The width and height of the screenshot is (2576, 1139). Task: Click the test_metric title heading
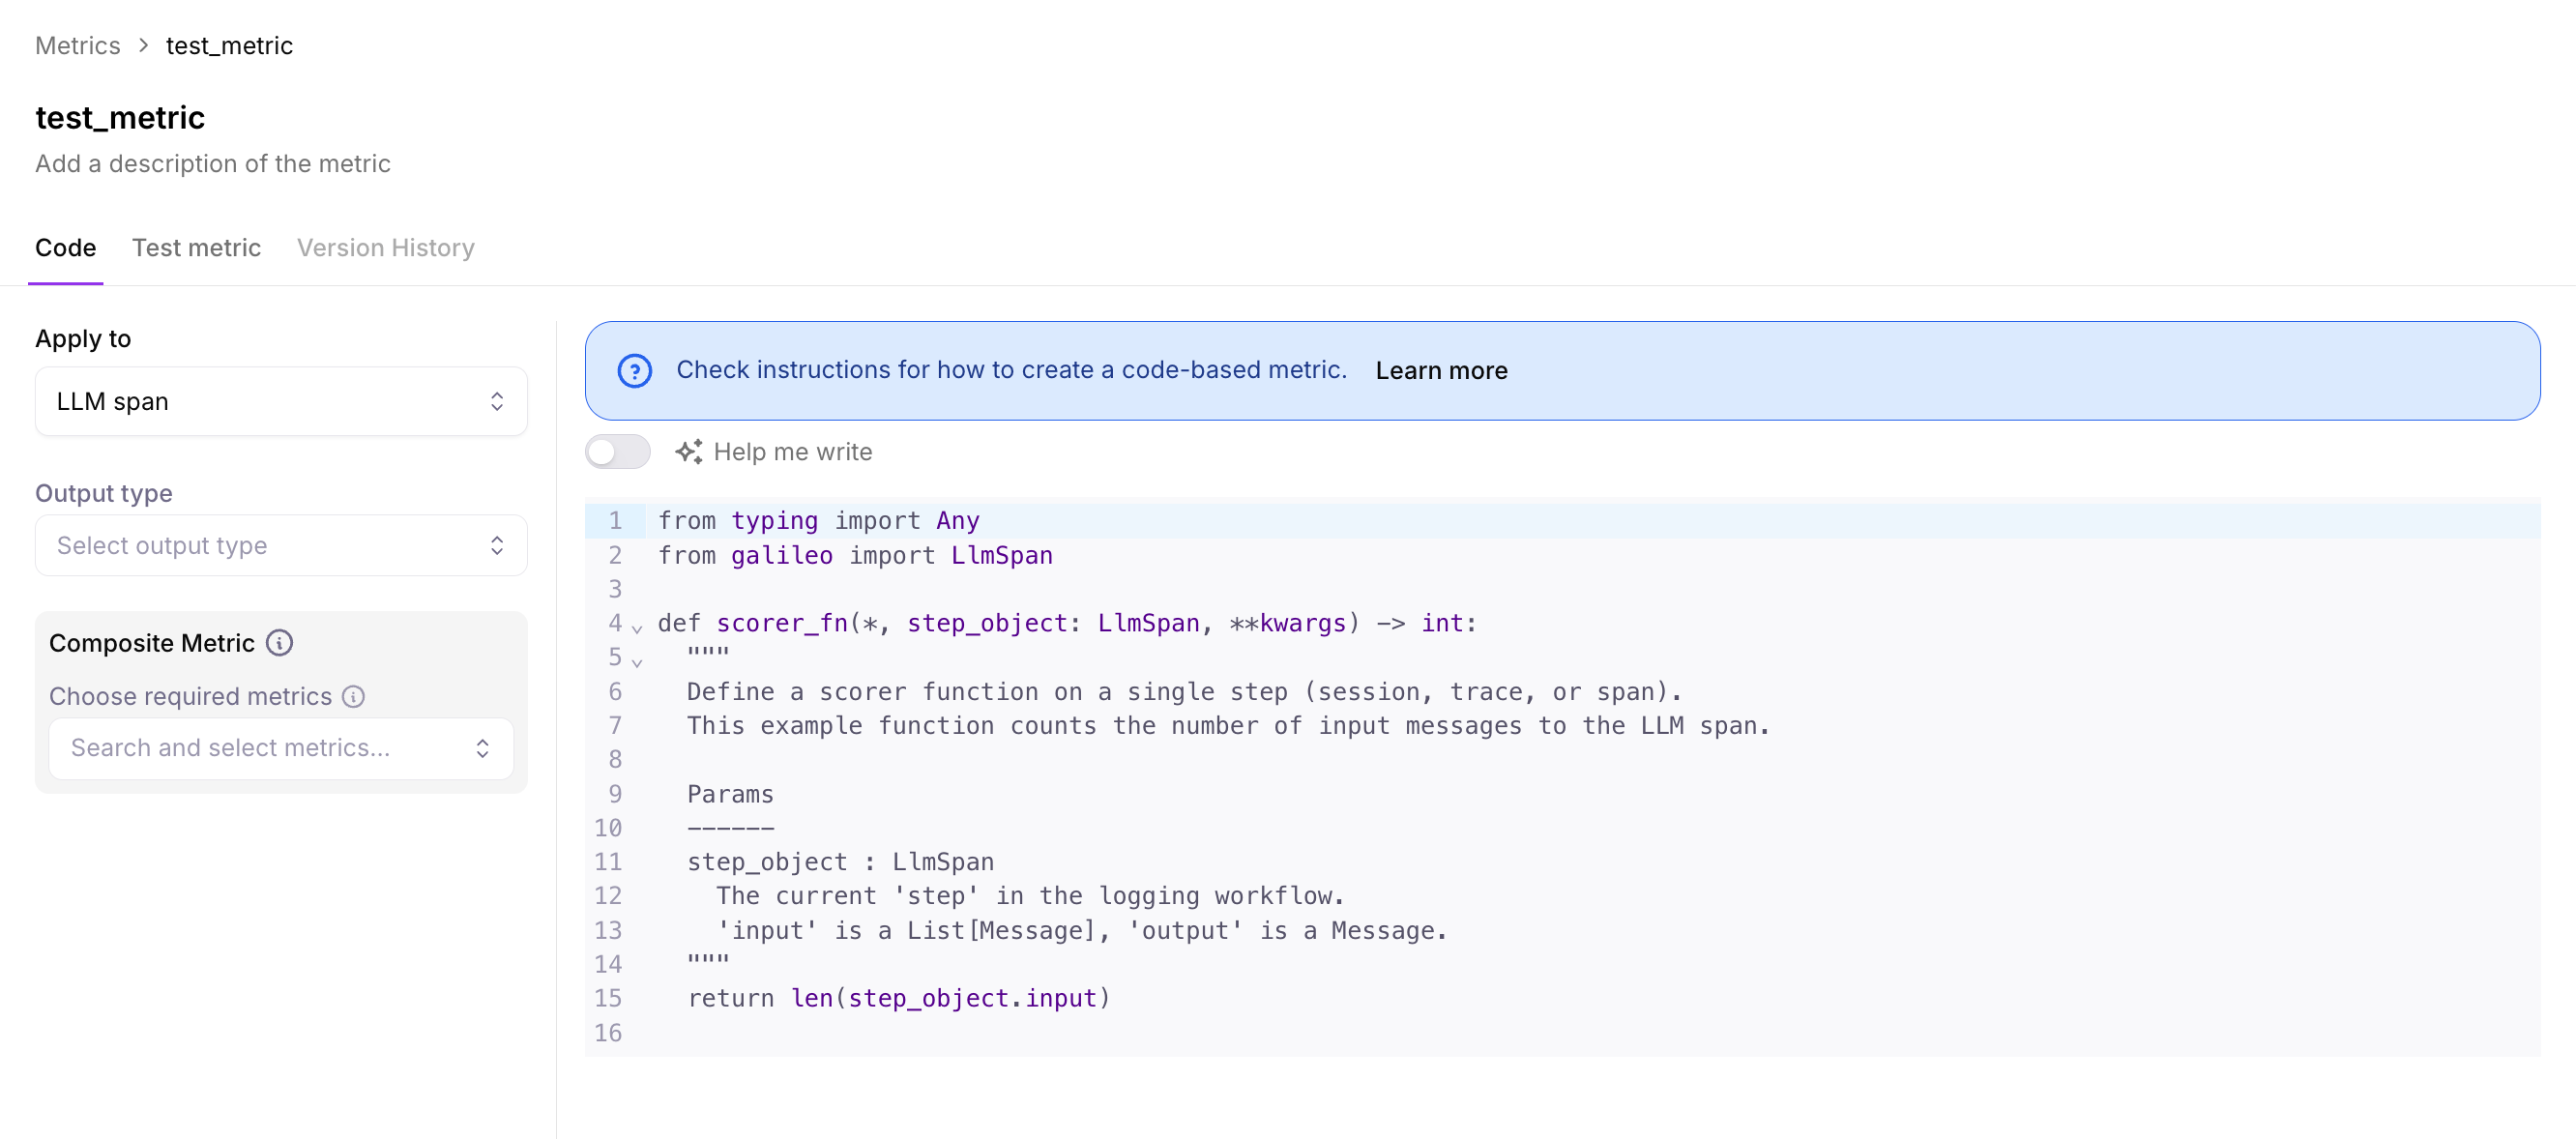point(120,118)
